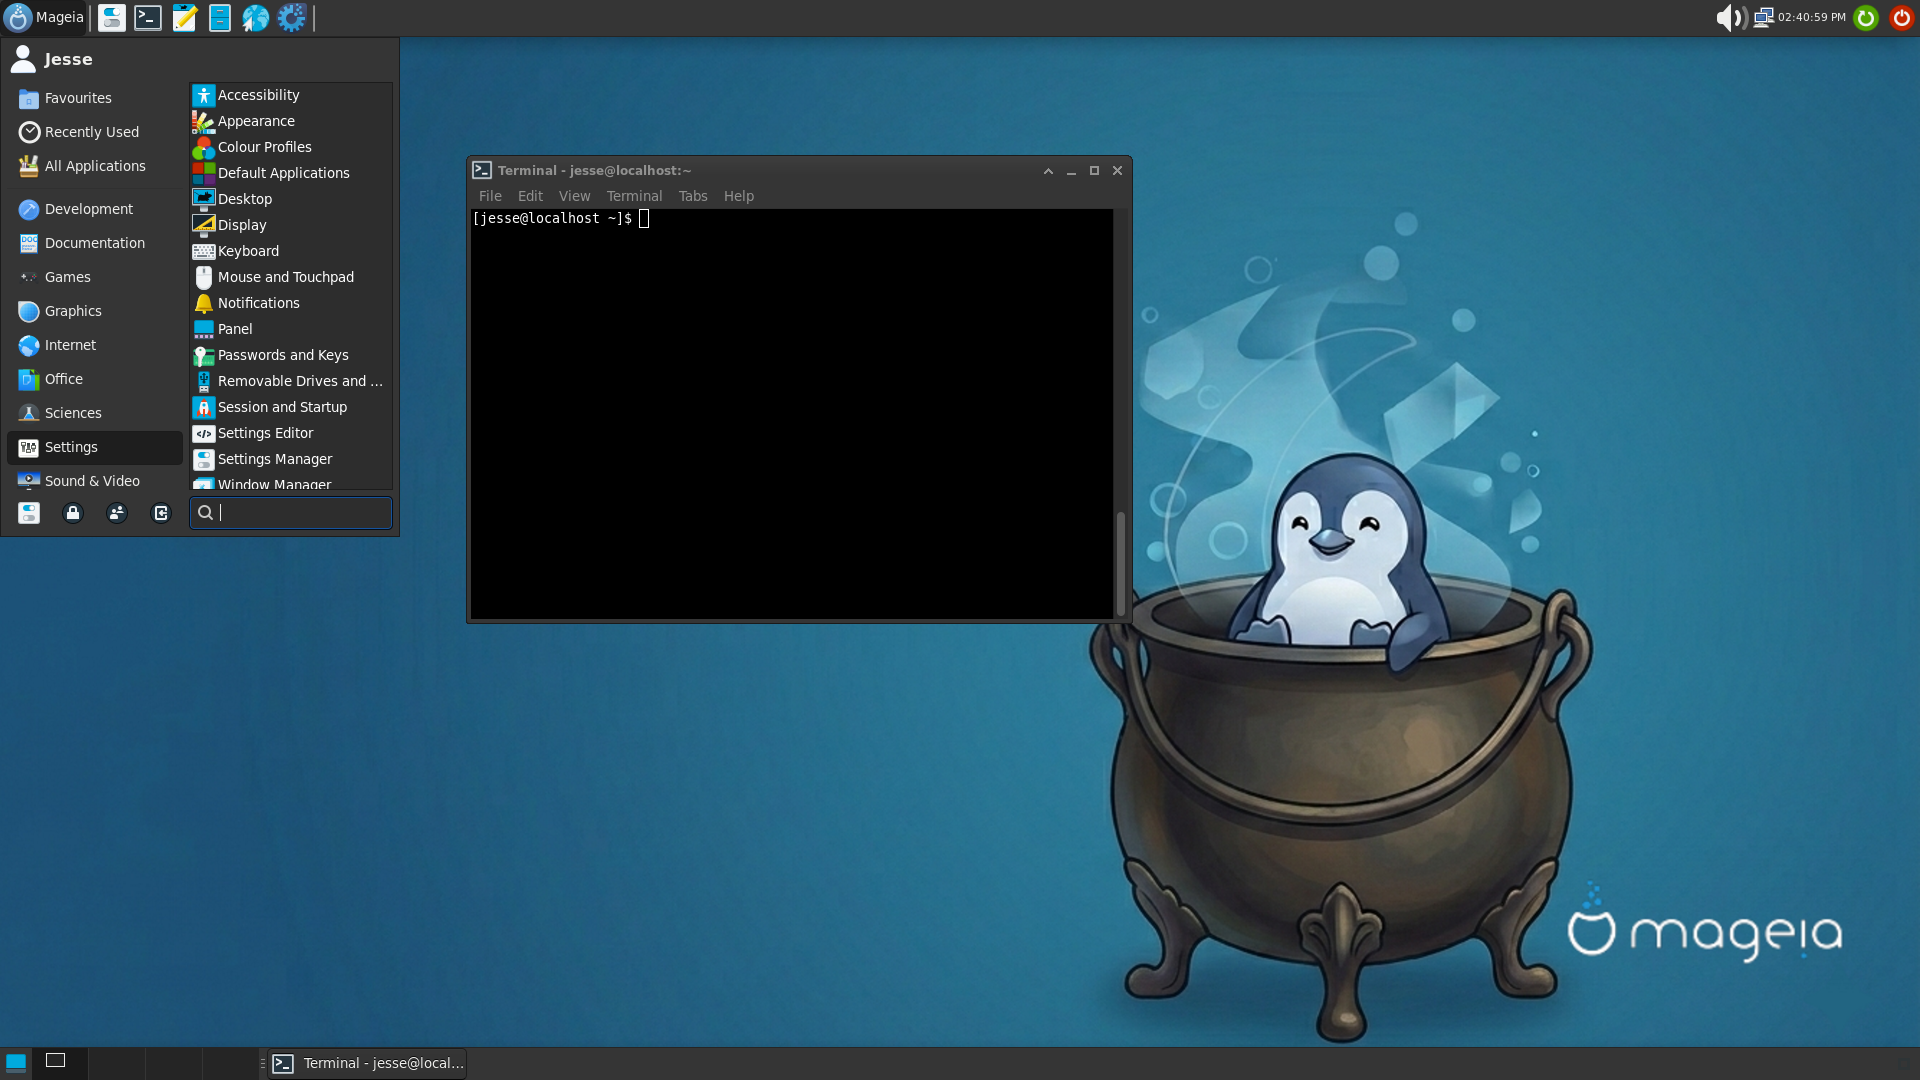Open the terminal's Help menu
Image resolution: width=1920 pixels, height=1080 pixels.
[x=739, y=196]
